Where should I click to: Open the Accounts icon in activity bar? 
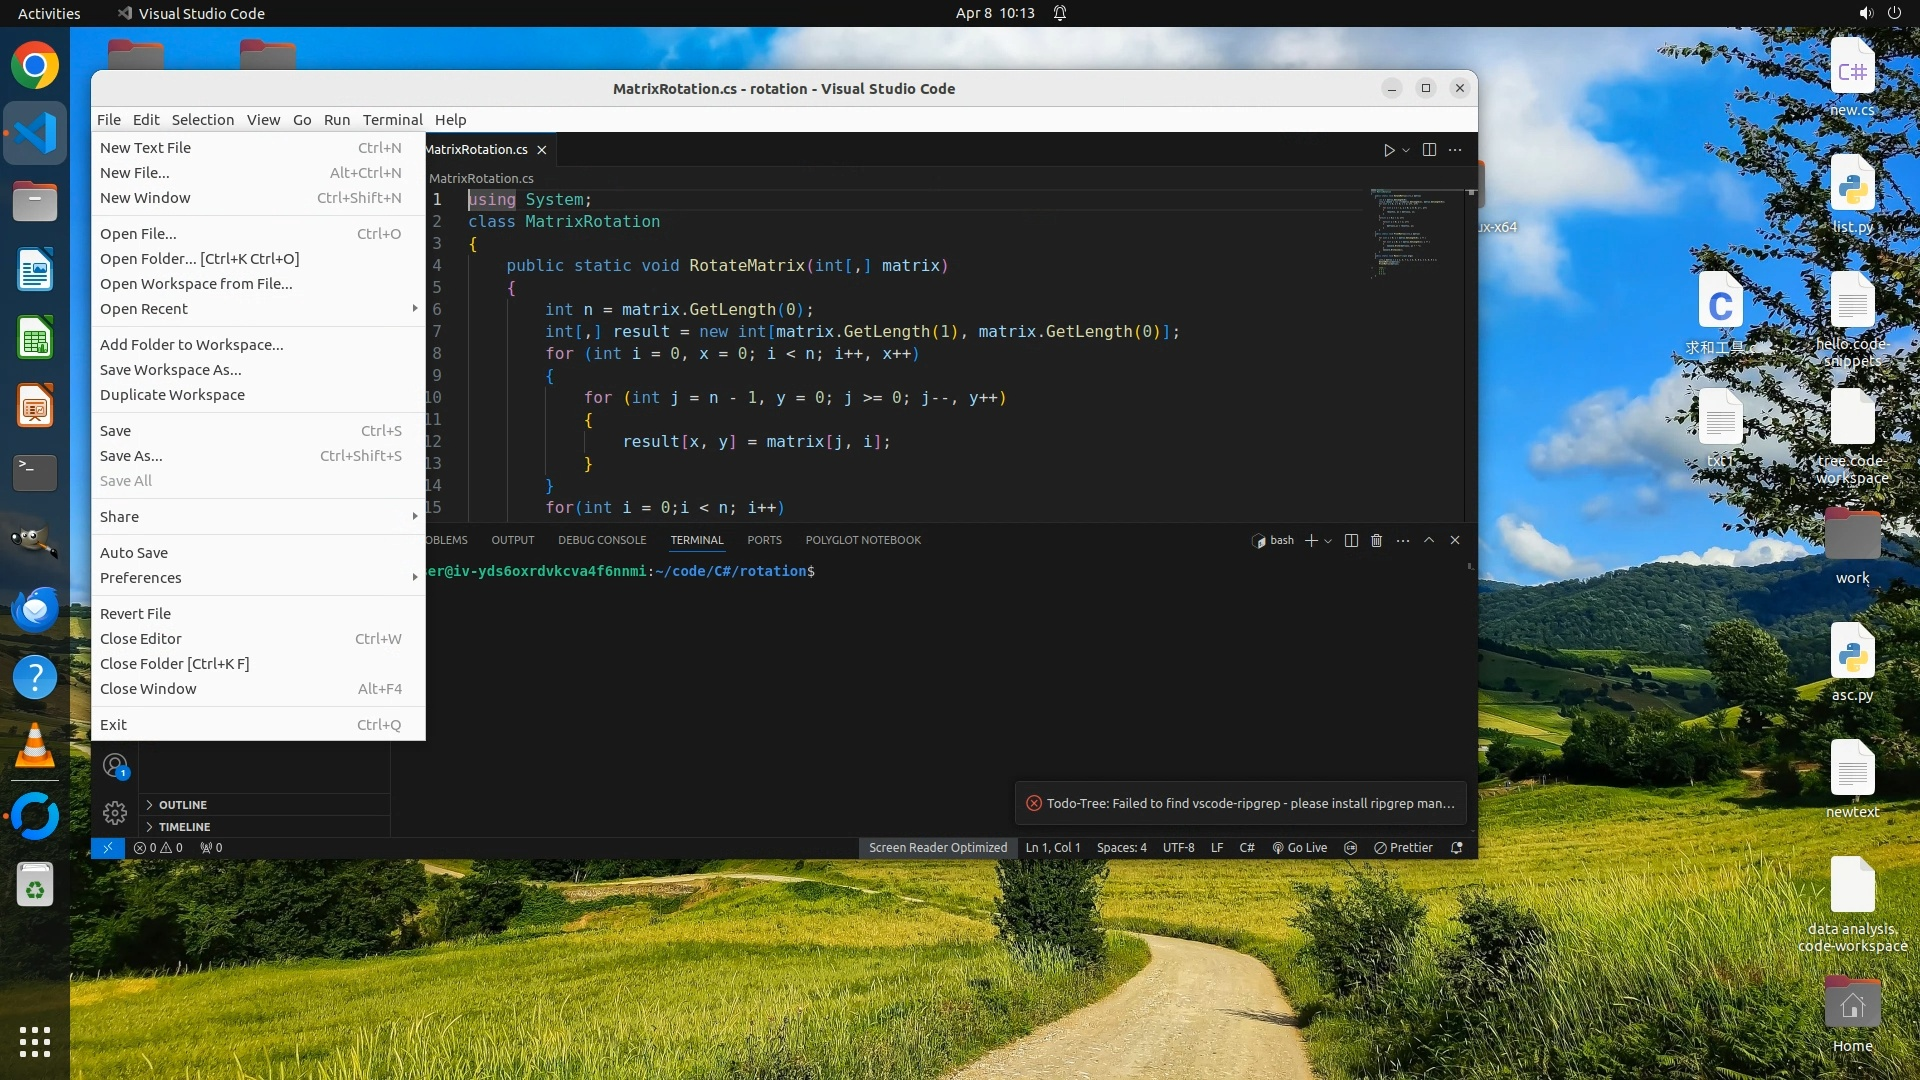(x=115, y=767)
